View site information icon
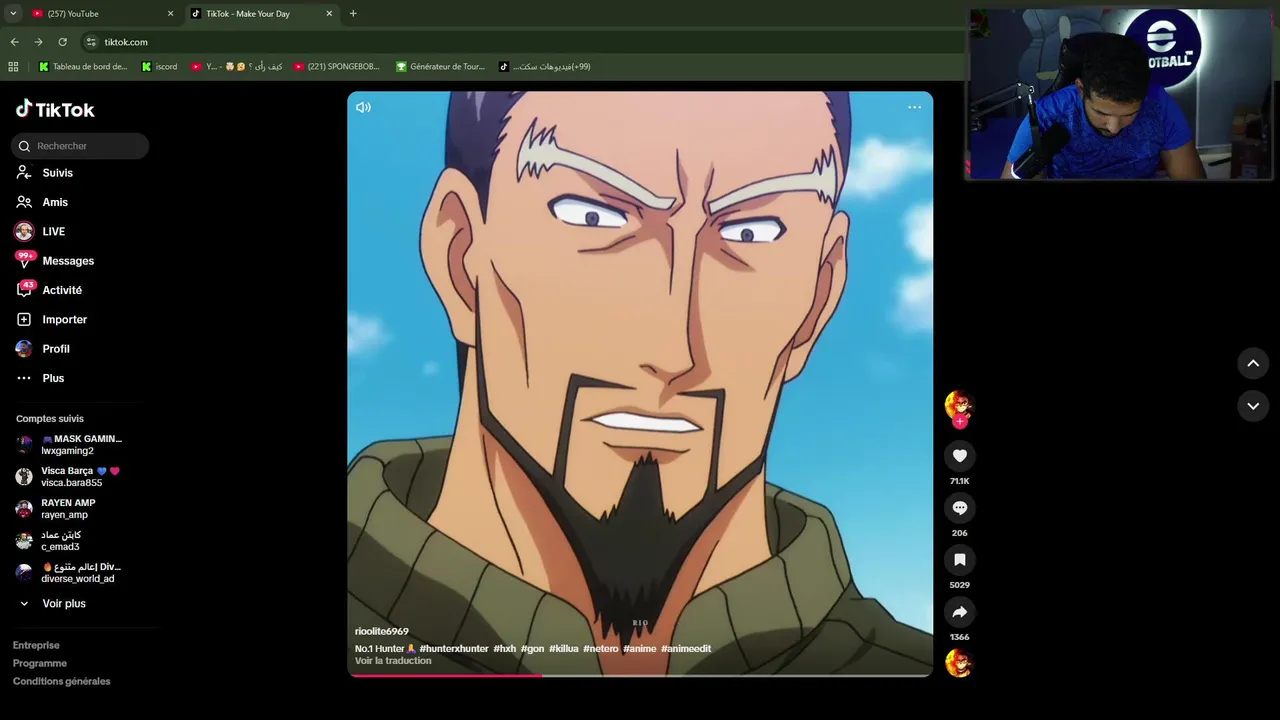This screenshot has height=720, width=1280. pos(91,42)
